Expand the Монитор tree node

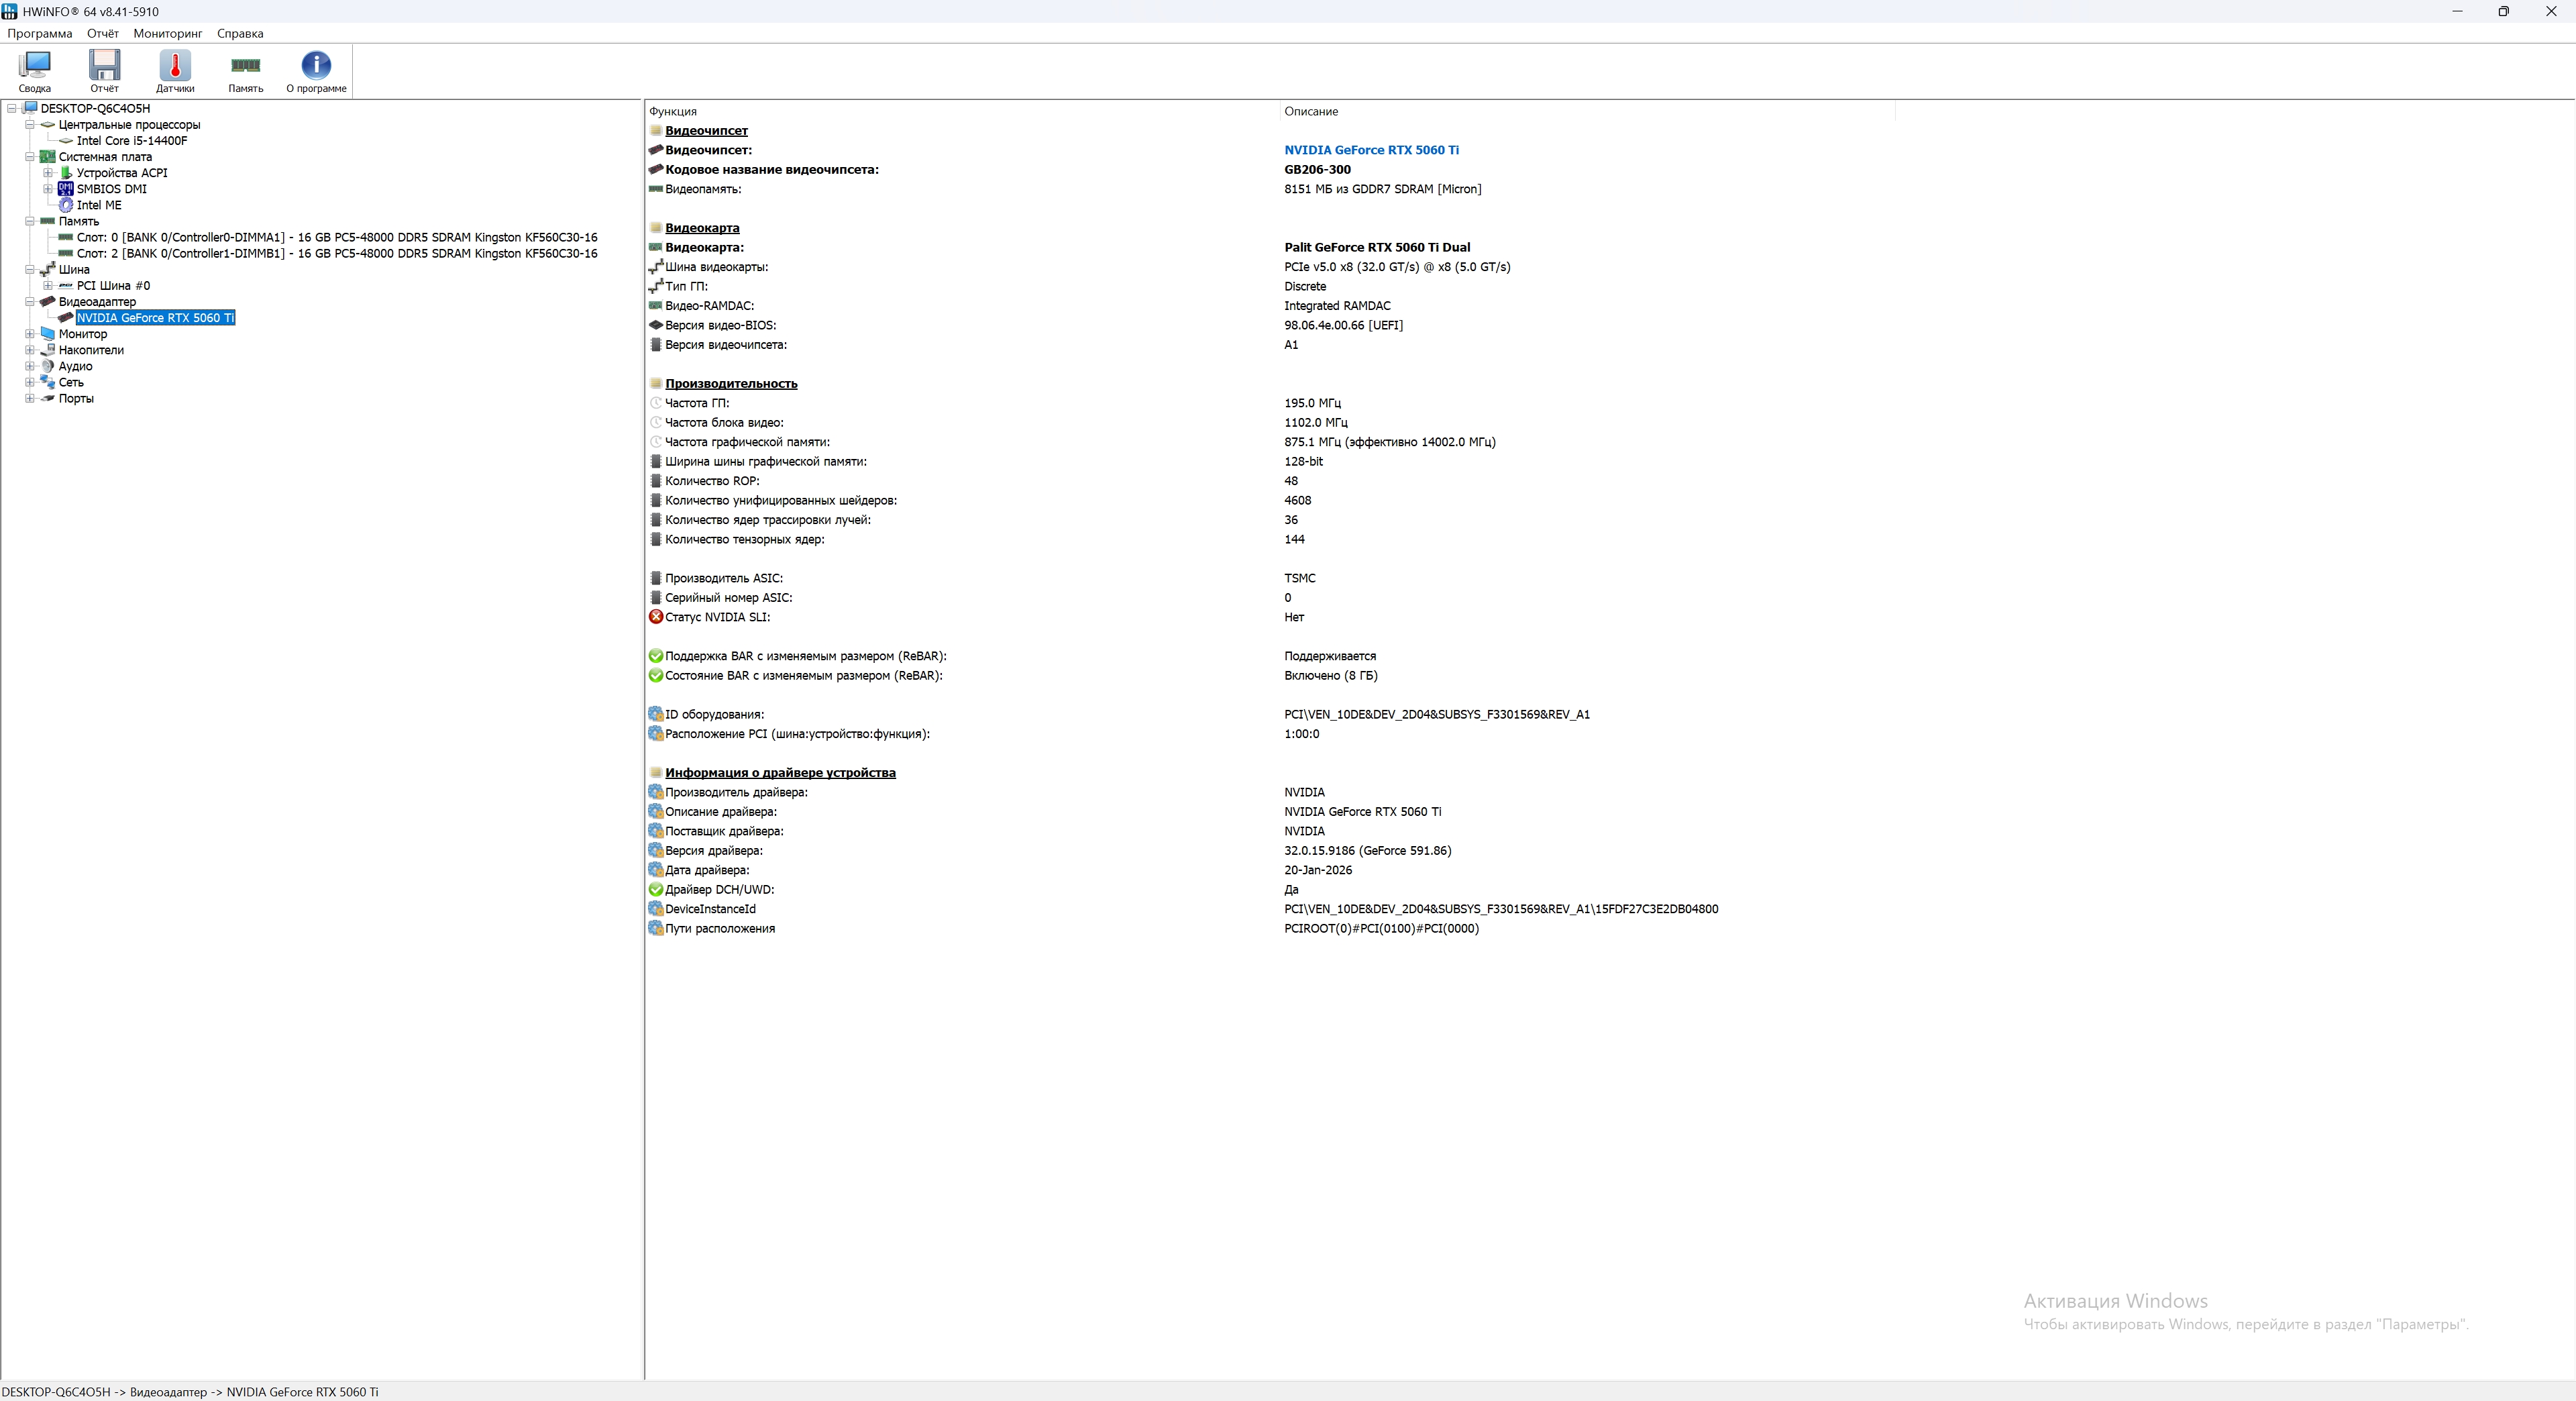(x=30, y=334)
